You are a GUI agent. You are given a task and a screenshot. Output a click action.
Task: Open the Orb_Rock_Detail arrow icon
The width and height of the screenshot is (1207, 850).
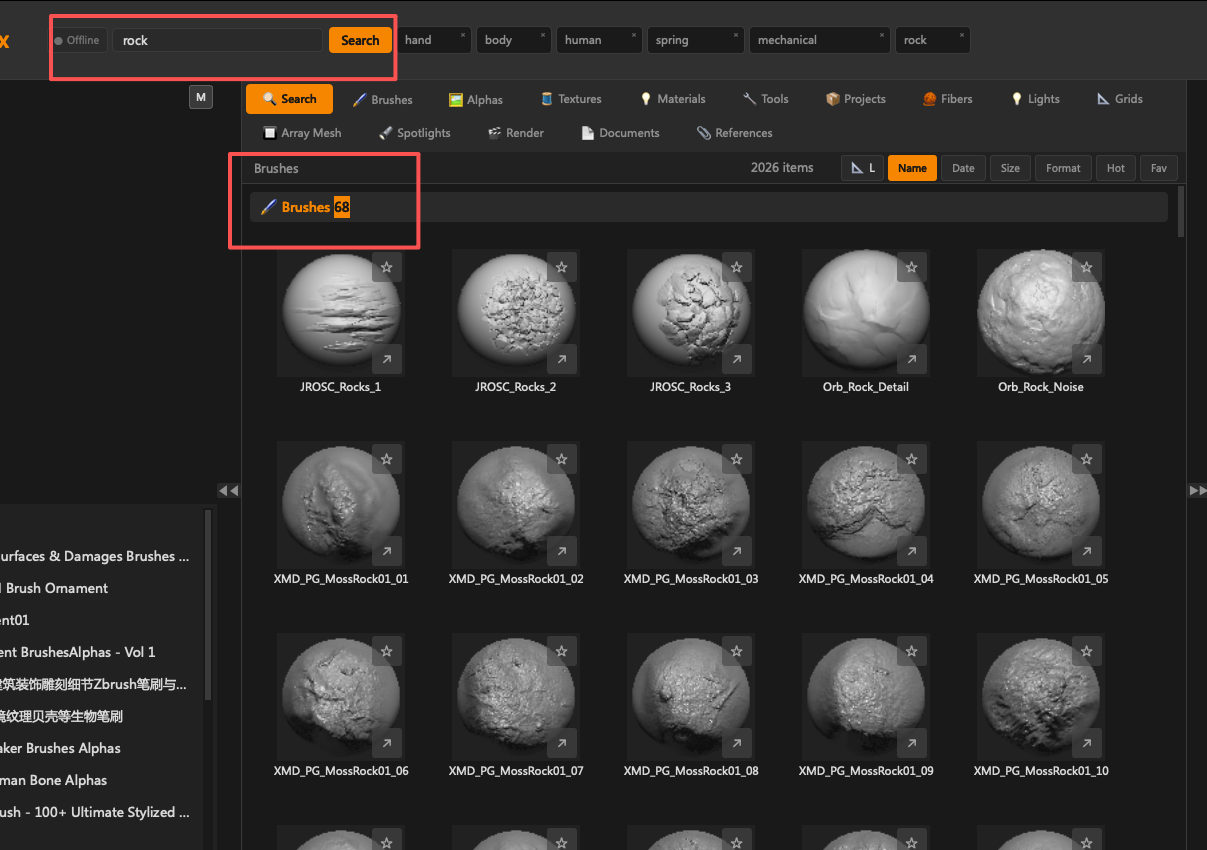911,359
